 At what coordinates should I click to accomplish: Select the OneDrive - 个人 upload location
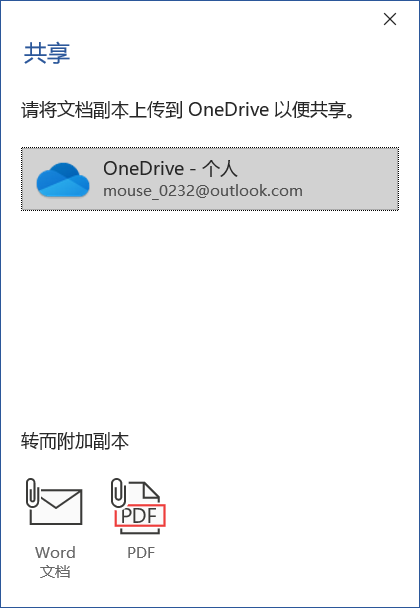210,179
